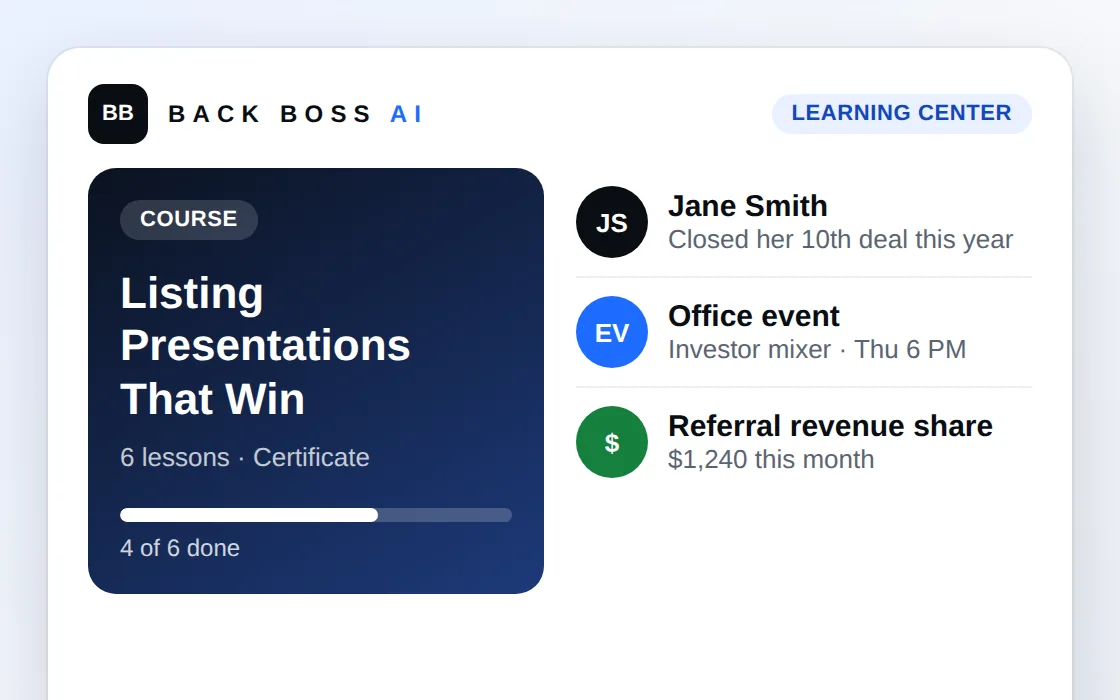Click the course progress bar
The height and width of the screenshot is (700, 1120).
pos(316,515)
